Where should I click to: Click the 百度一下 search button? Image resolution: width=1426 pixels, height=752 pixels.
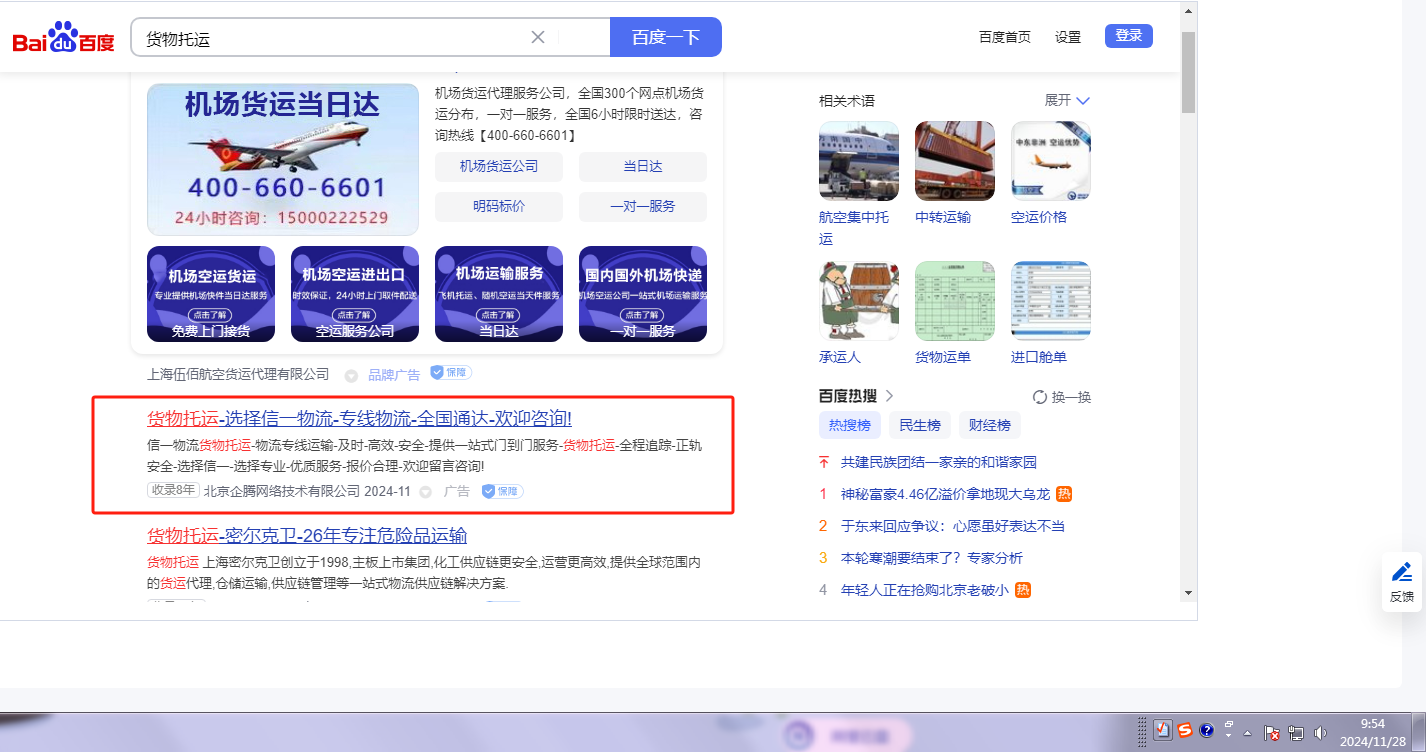coord(665,37)
